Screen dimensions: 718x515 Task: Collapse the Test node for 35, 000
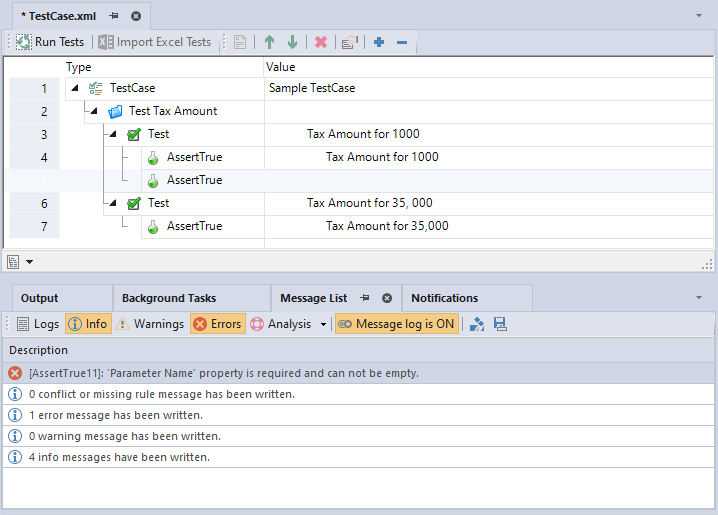[113, 202]
